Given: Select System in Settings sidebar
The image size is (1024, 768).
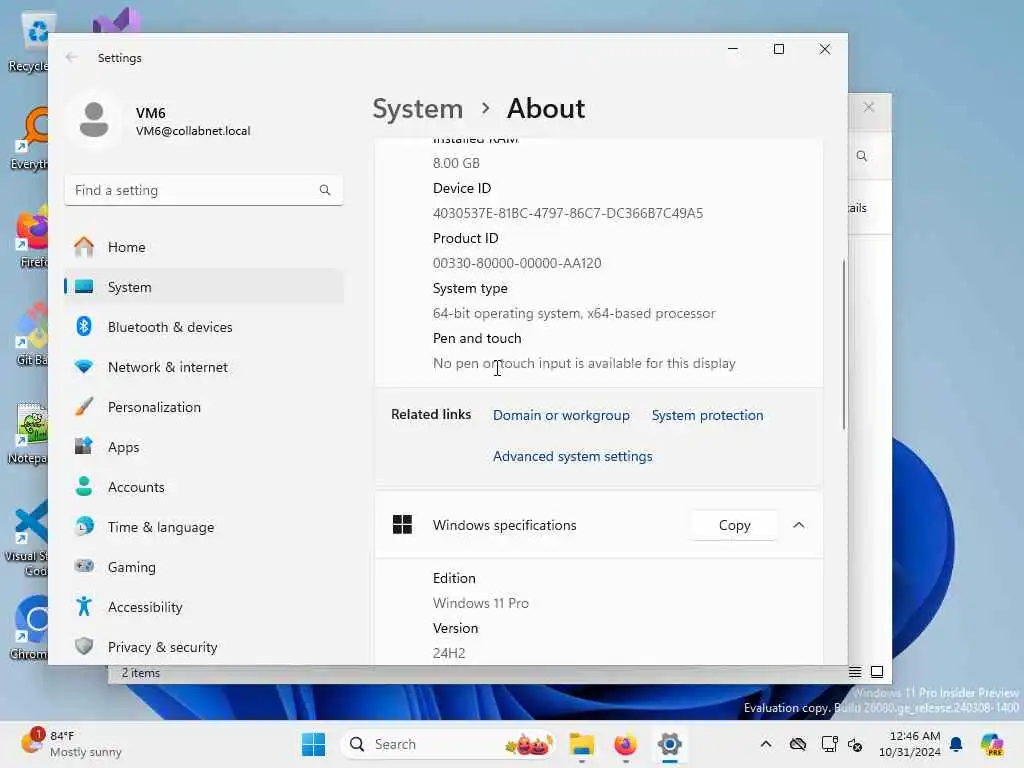Looking at the screenshot, I should click(x=204, y=287).
